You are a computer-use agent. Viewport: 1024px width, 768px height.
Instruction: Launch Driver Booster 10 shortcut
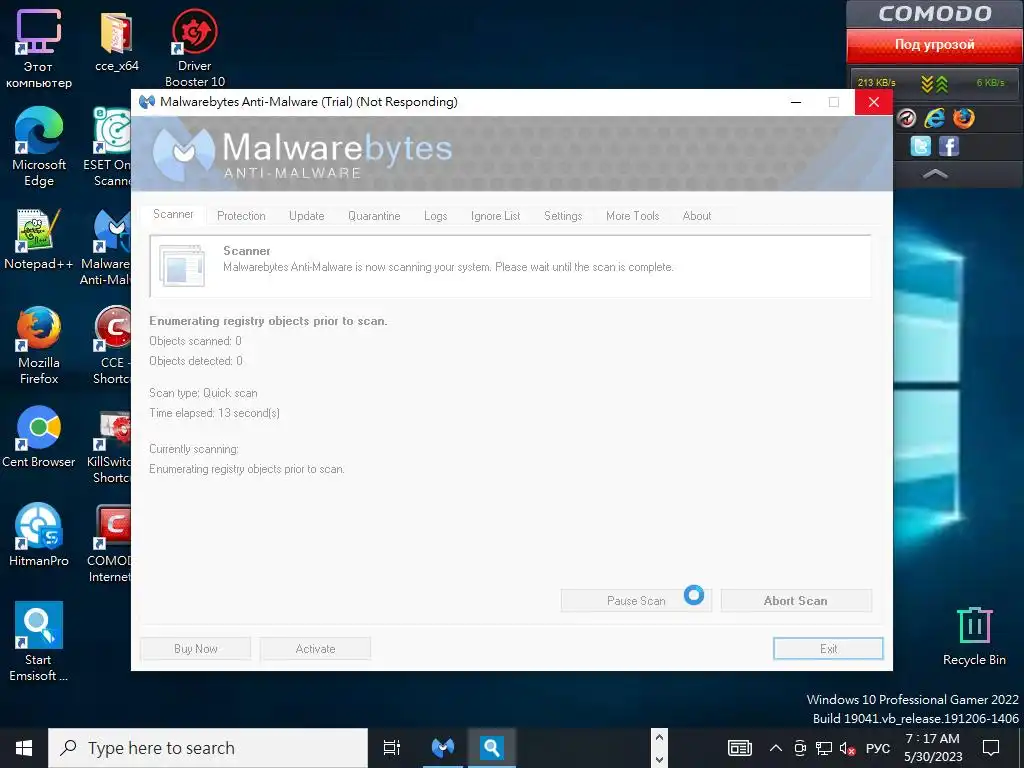coord(195,48)
